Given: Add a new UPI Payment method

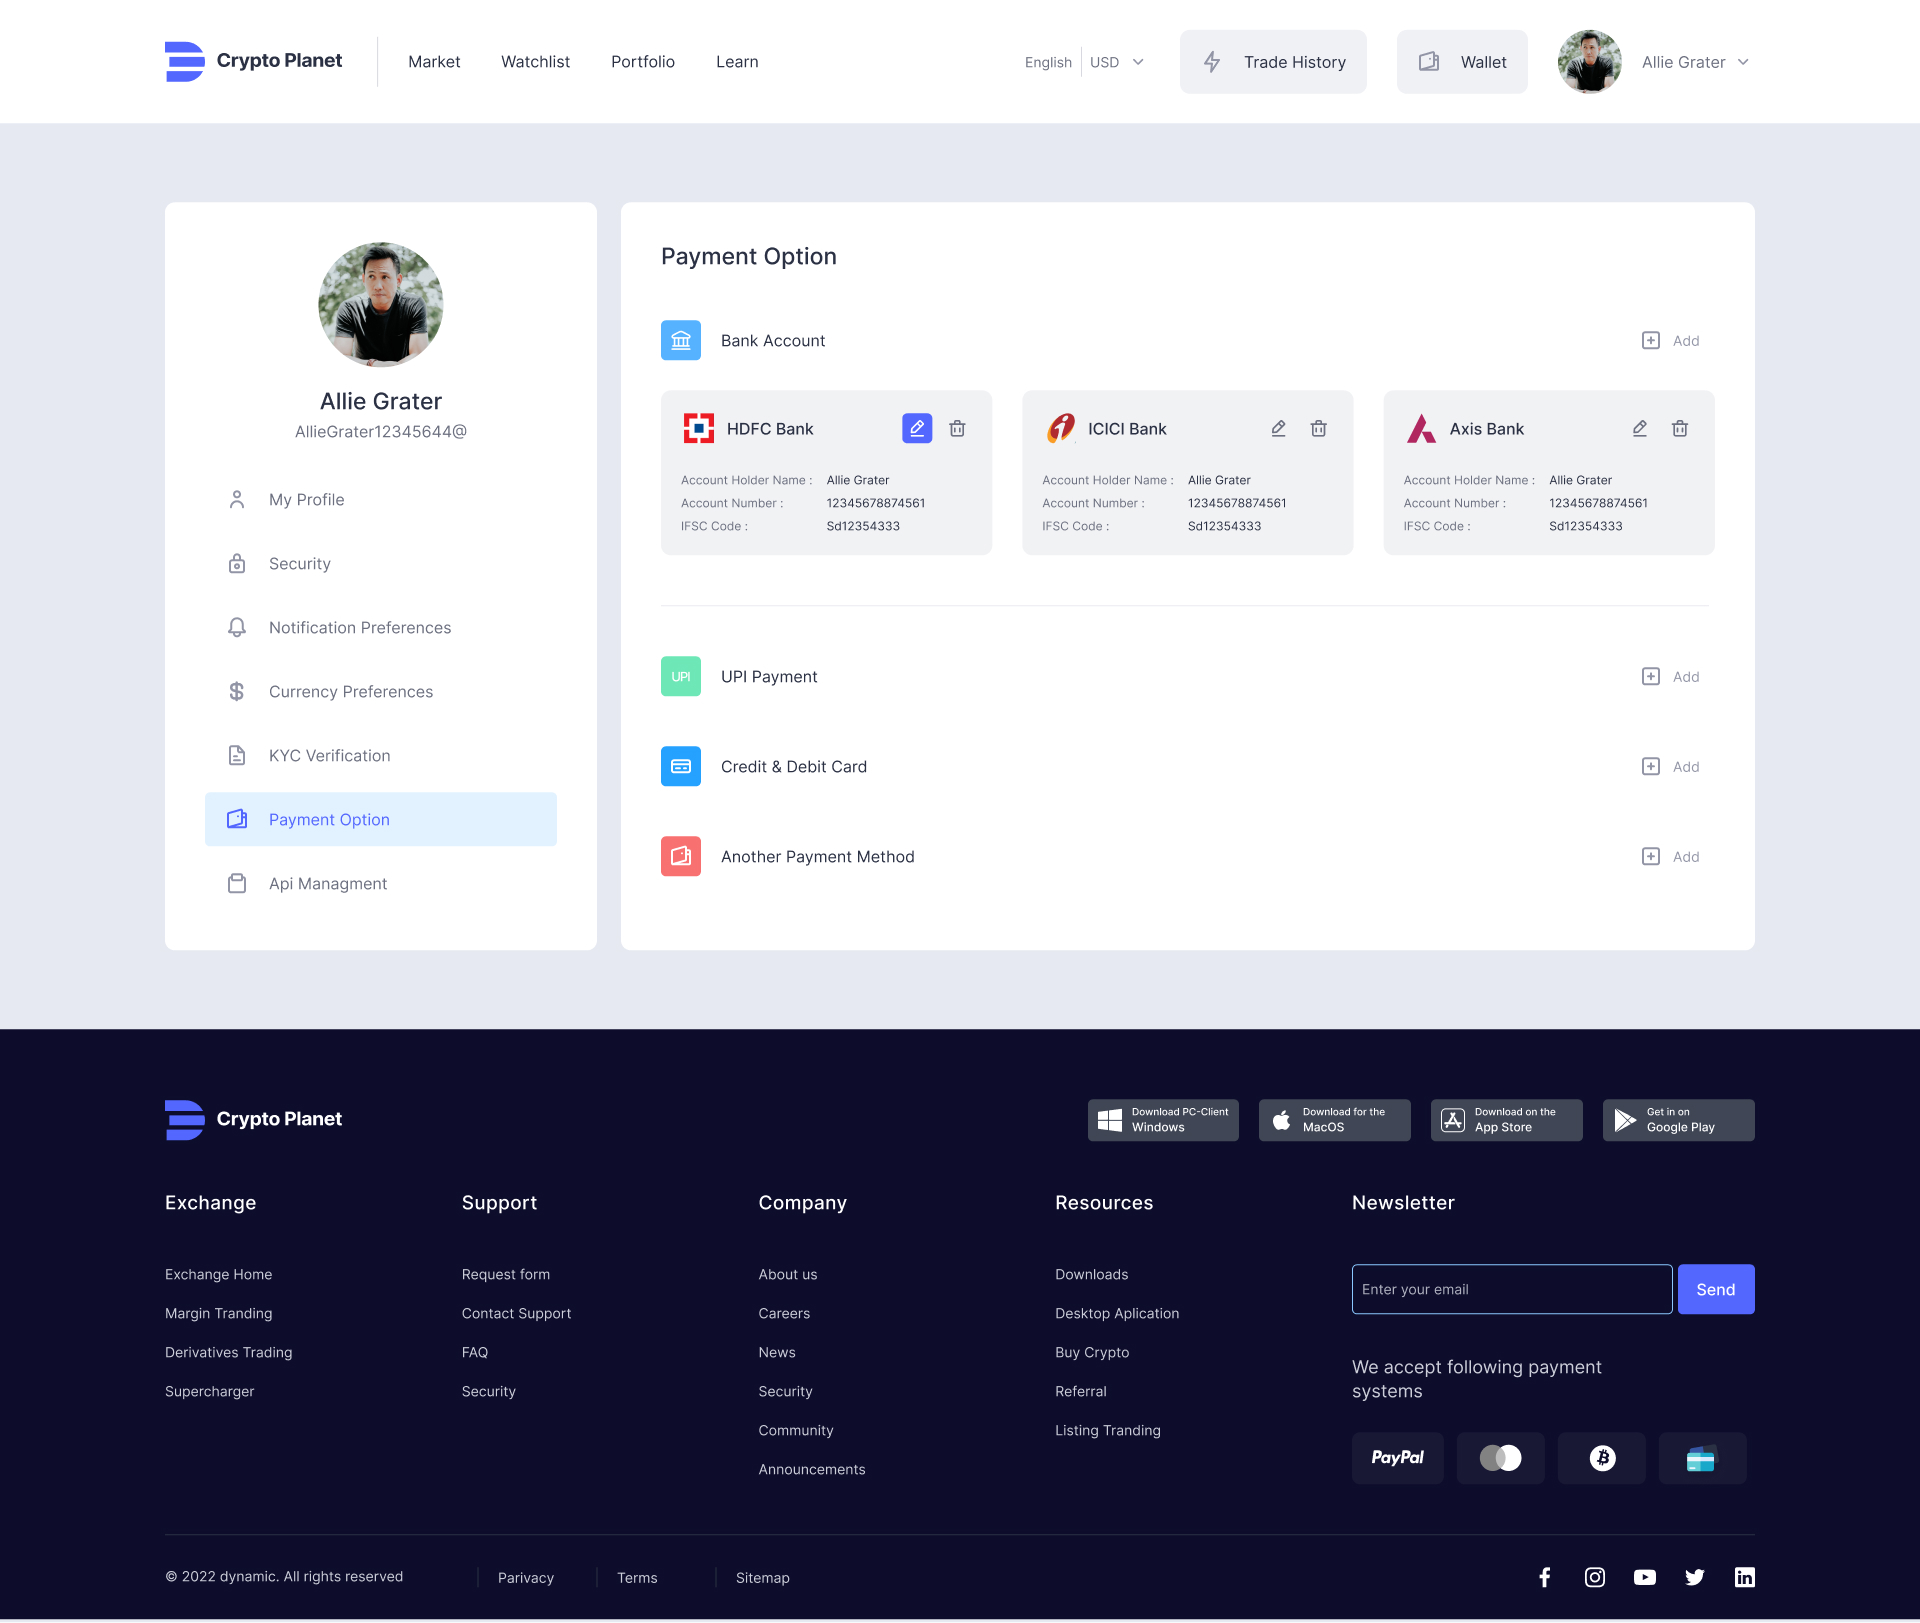Looking at the screenshot, I should [1671, 677].
